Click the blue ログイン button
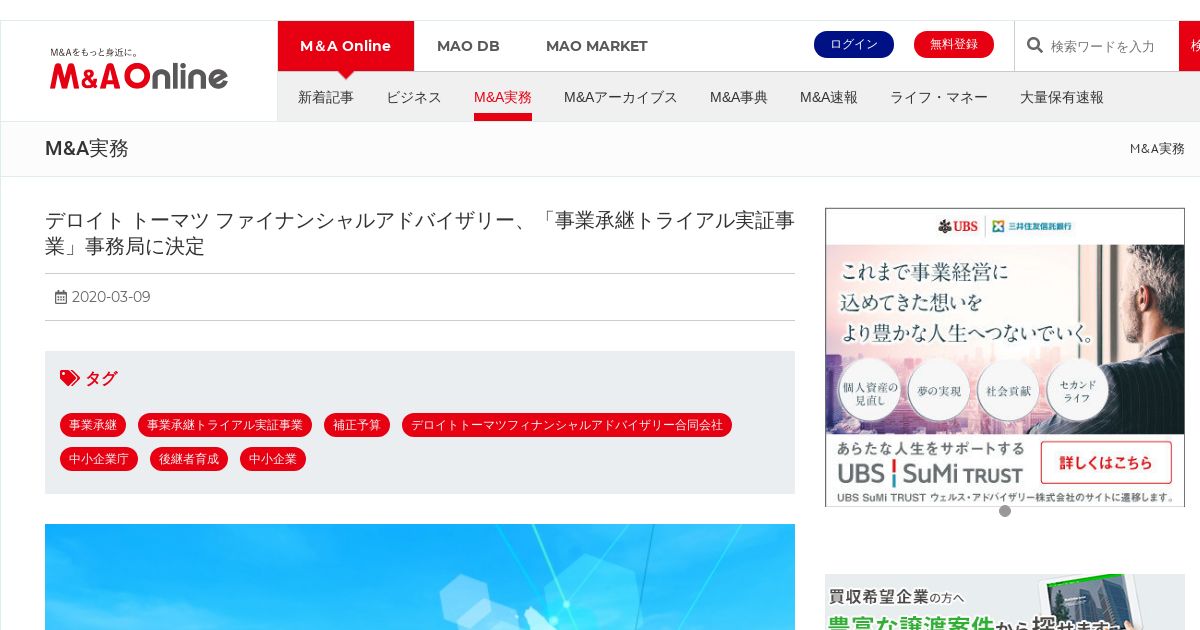The height and width of the screenshot is (630, 1200). [x=854, y=44]
